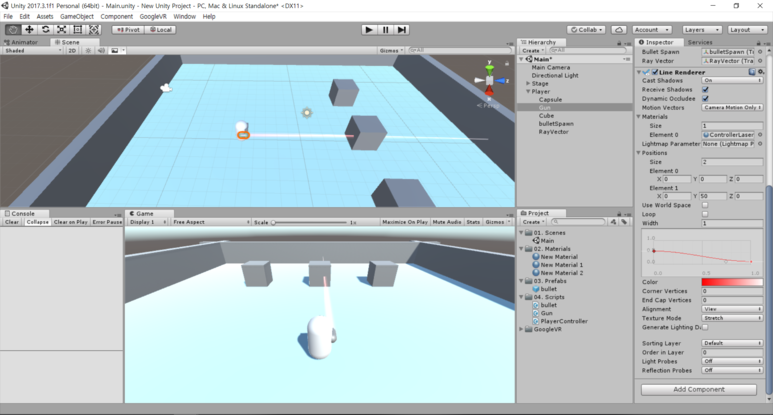Screen dimensions: 773x415
Task: Select the combined Transform tool
Action: 94,30
